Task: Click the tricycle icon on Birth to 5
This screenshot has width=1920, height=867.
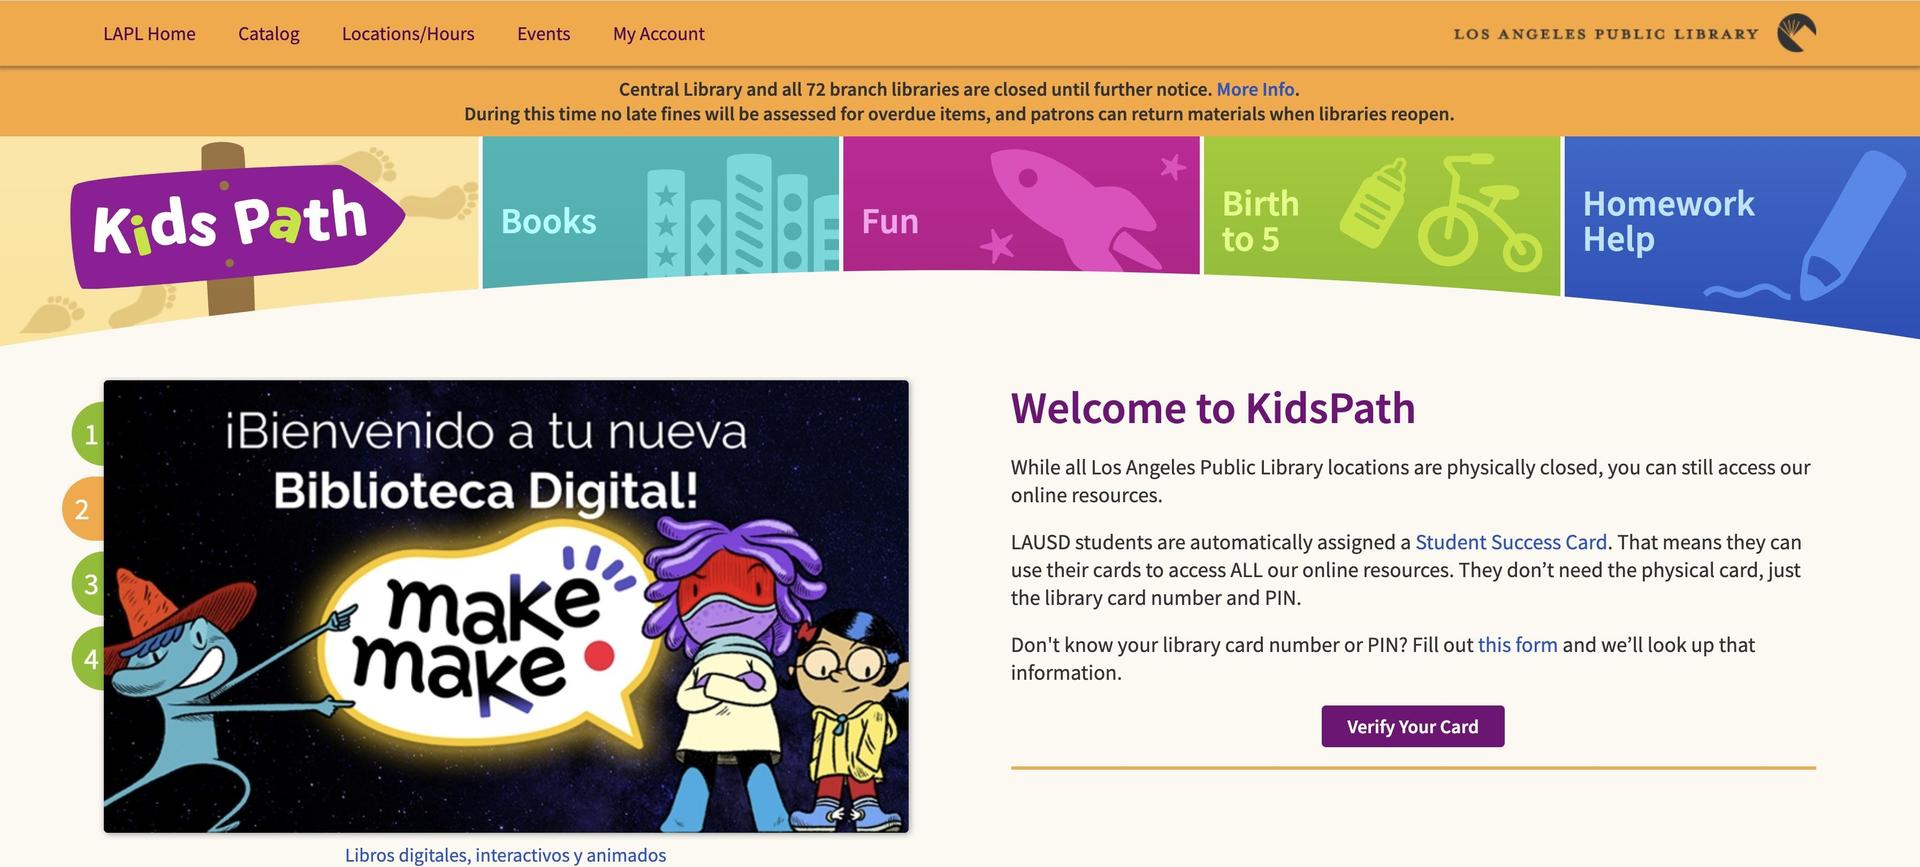Action: pyautogui.click(x=1478, y=217)
